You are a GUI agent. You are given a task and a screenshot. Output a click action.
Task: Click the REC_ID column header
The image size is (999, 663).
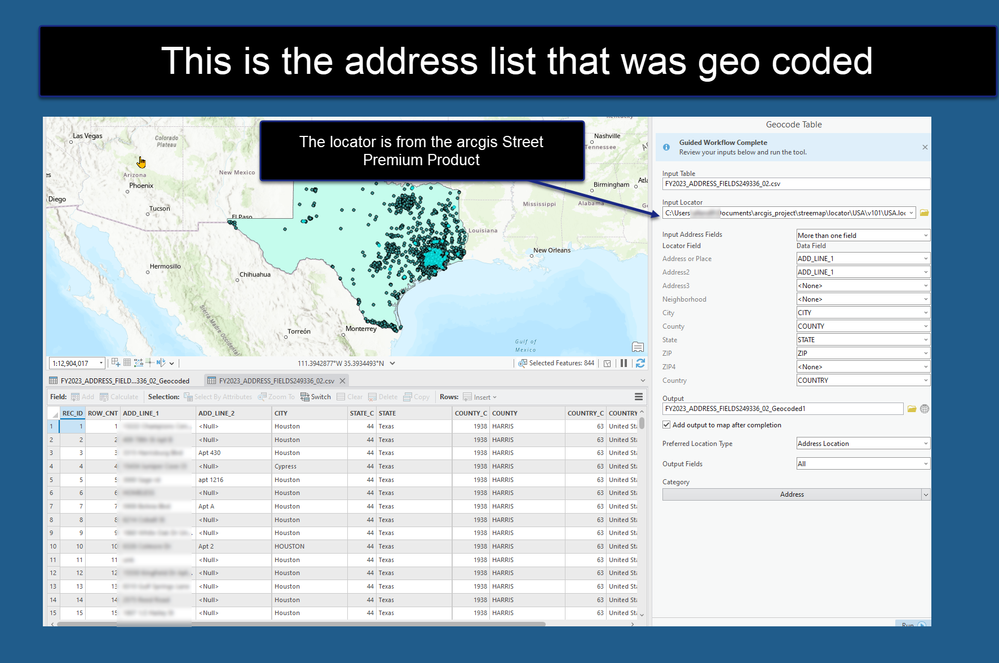point(73,413)
